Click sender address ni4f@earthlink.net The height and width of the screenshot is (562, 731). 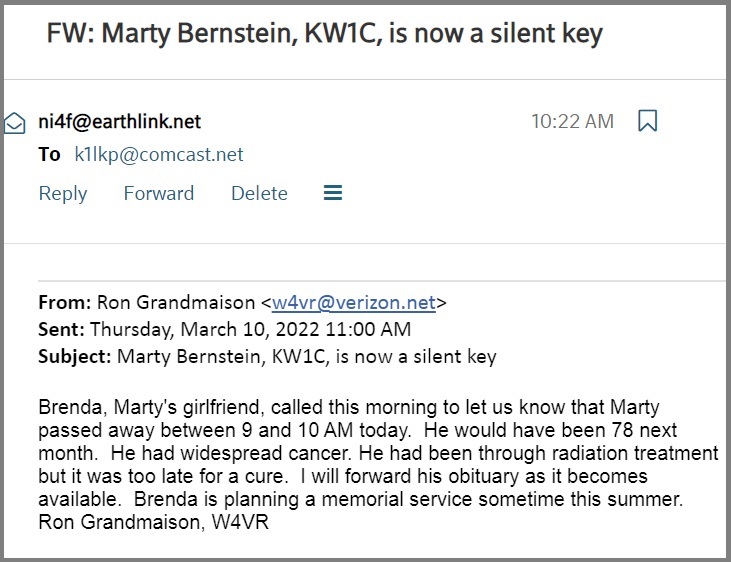(119, 121)
